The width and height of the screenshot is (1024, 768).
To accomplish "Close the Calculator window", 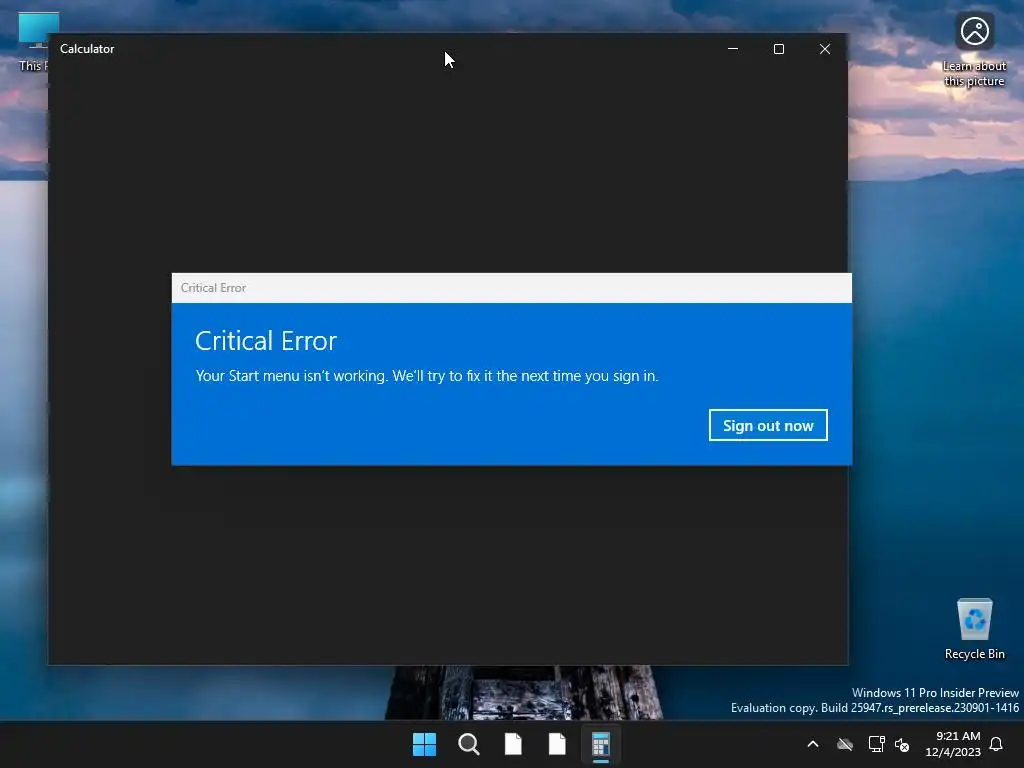I will [x=825, y=49].
